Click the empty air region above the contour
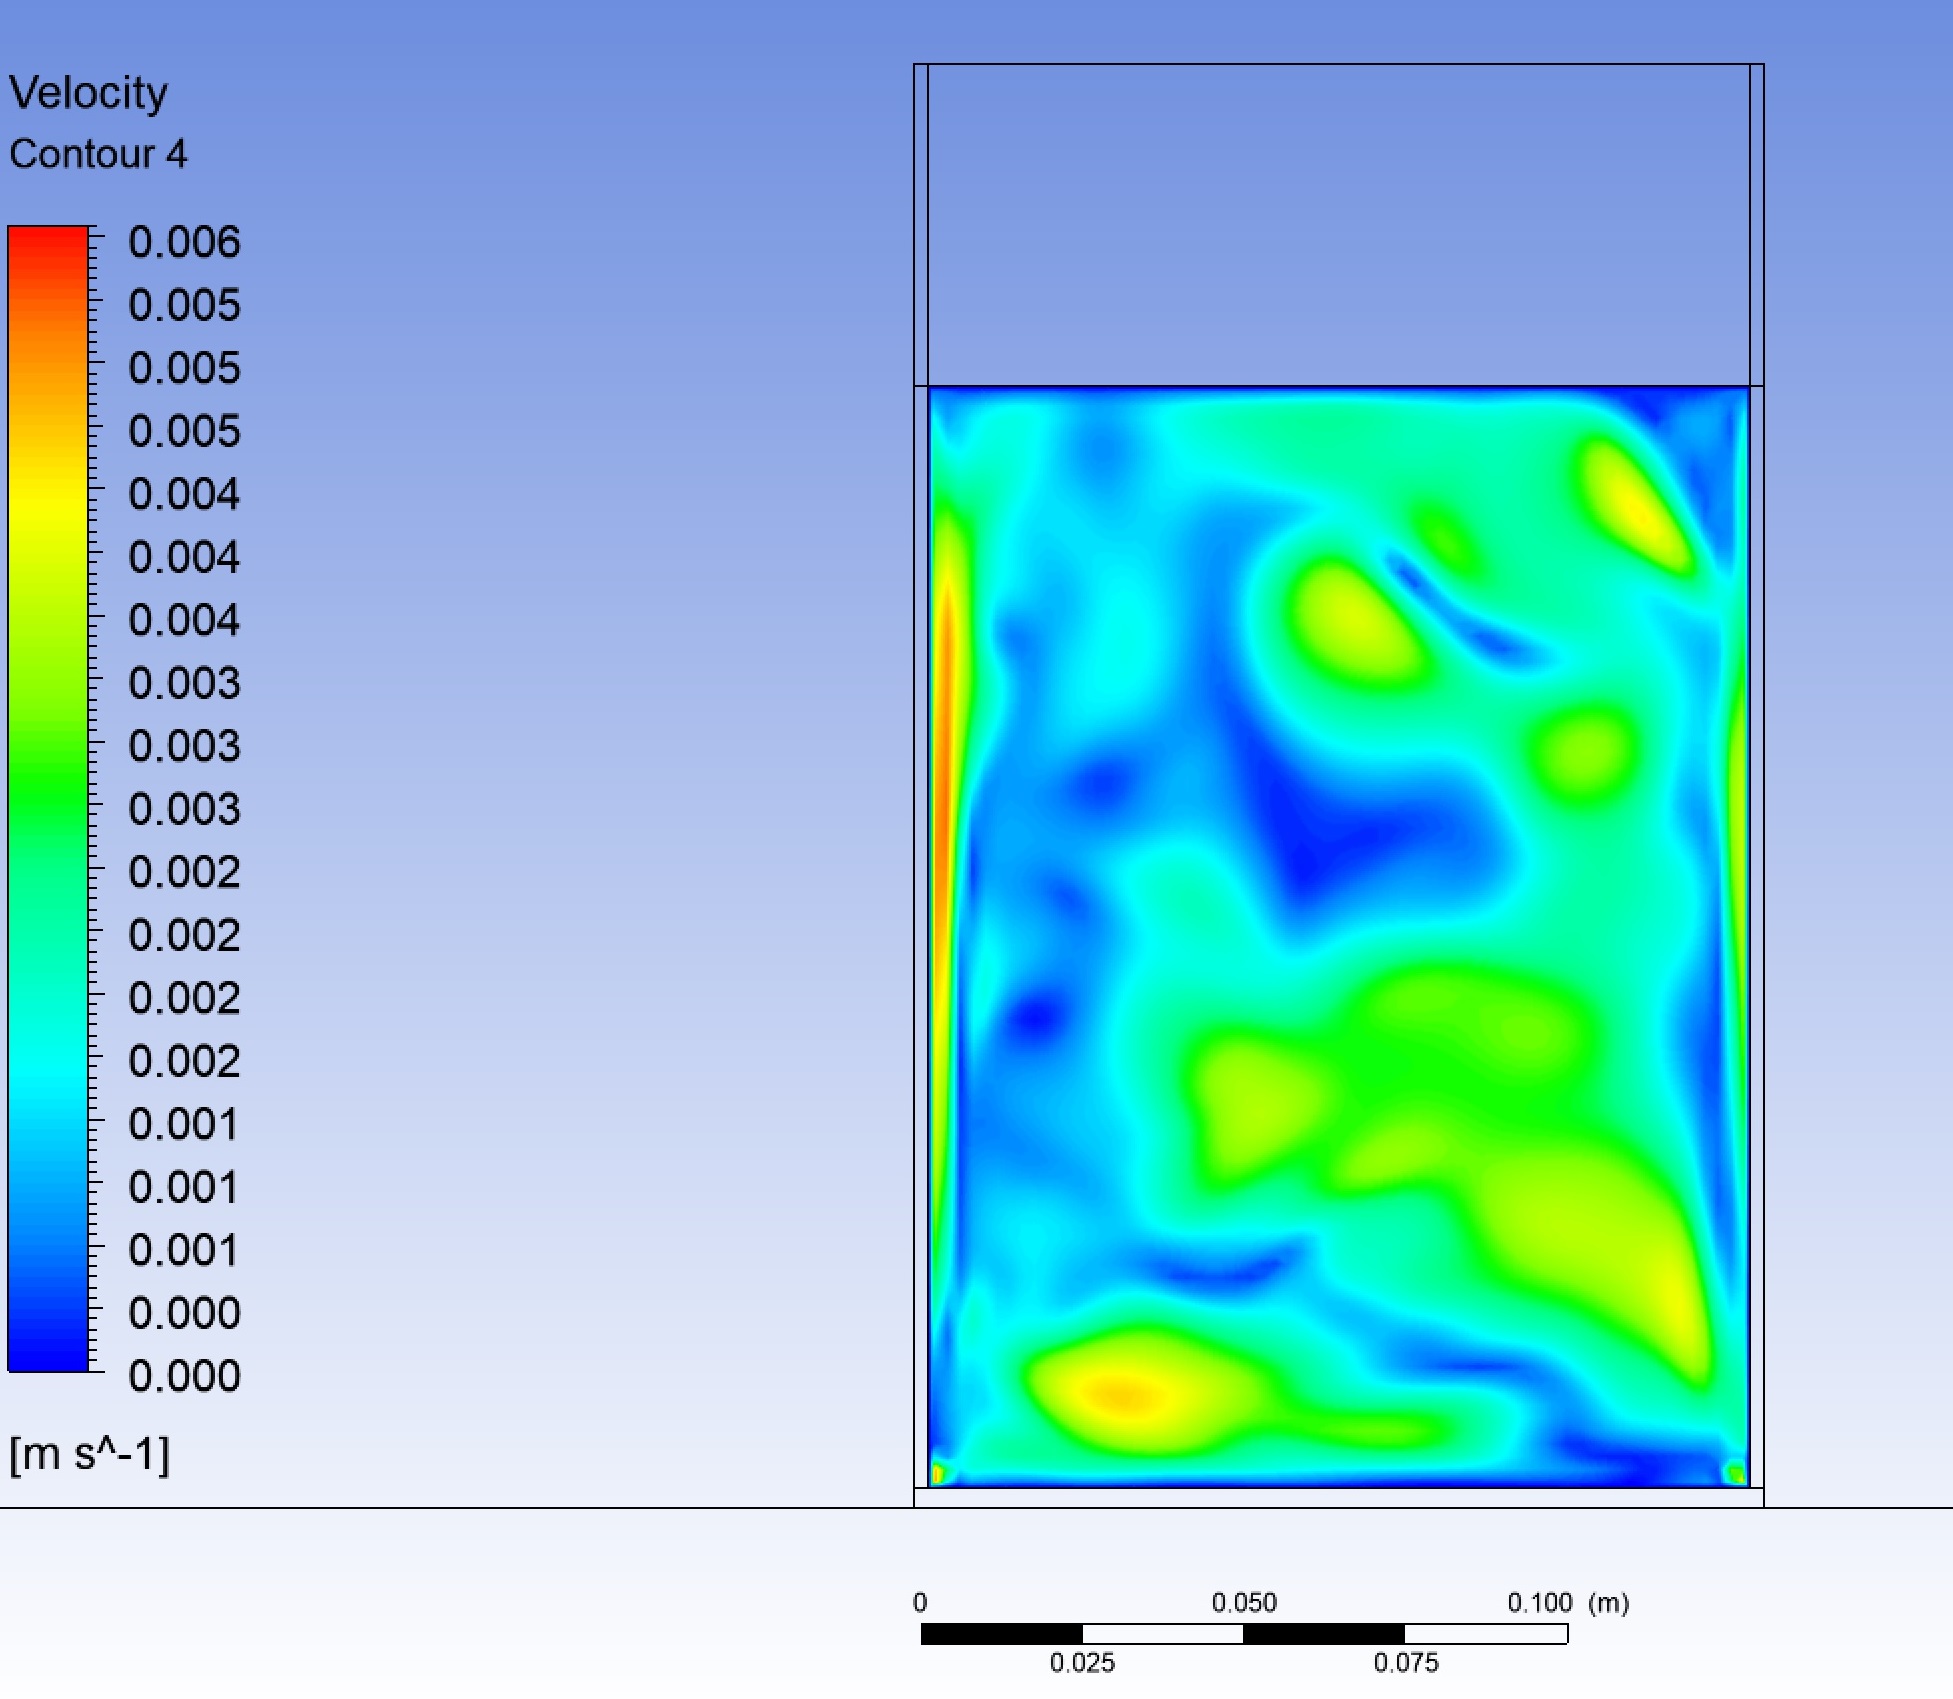The width and height of the screenshot is (1953, 1699). click(1338, 225)
